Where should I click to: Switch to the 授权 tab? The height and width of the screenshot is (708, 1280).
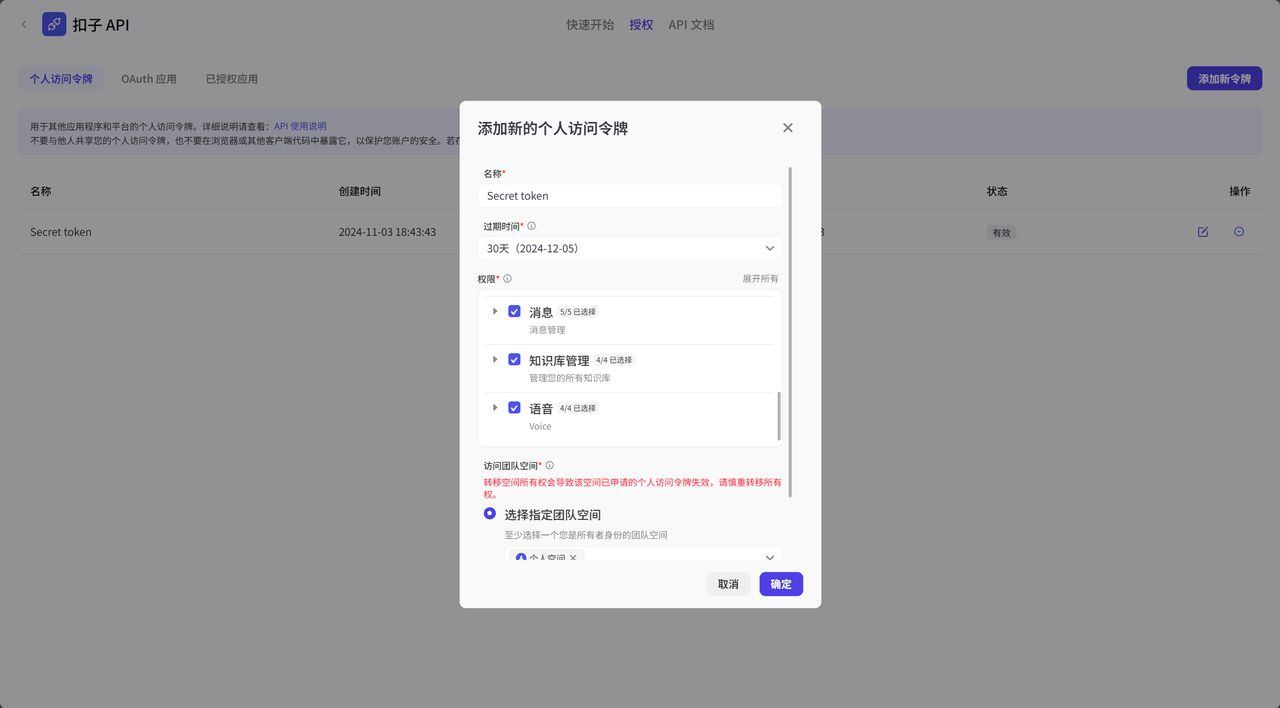pyautogui.click(x=641, y=25)
